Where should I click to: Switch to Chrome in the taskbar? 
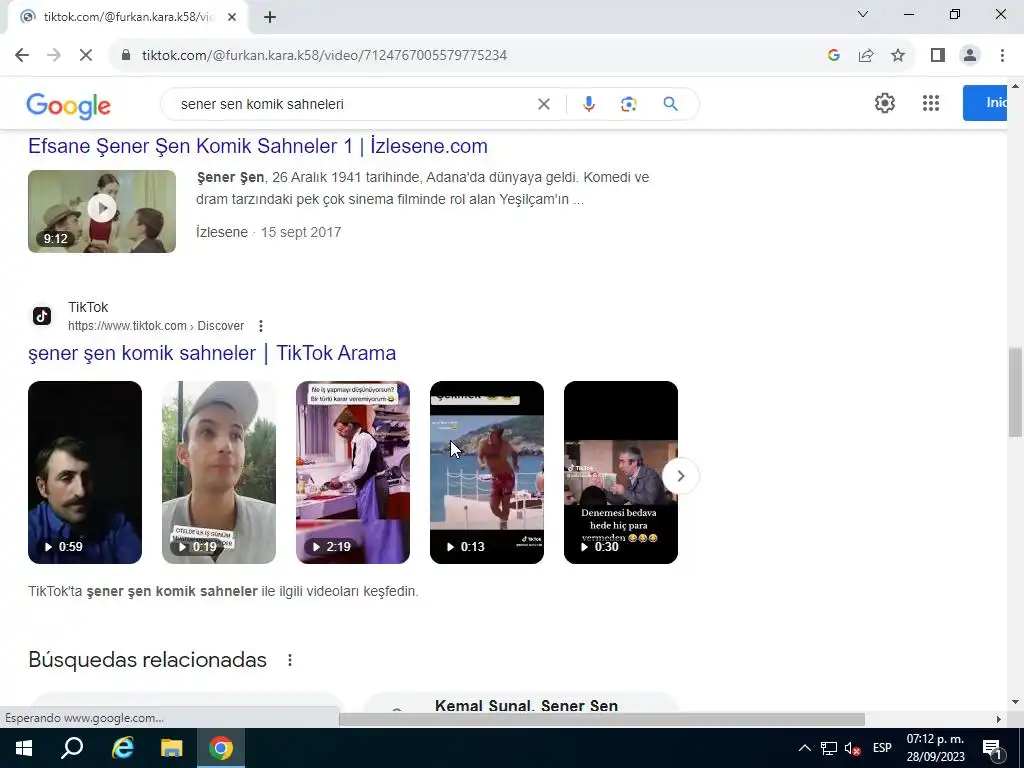[221, 748]
